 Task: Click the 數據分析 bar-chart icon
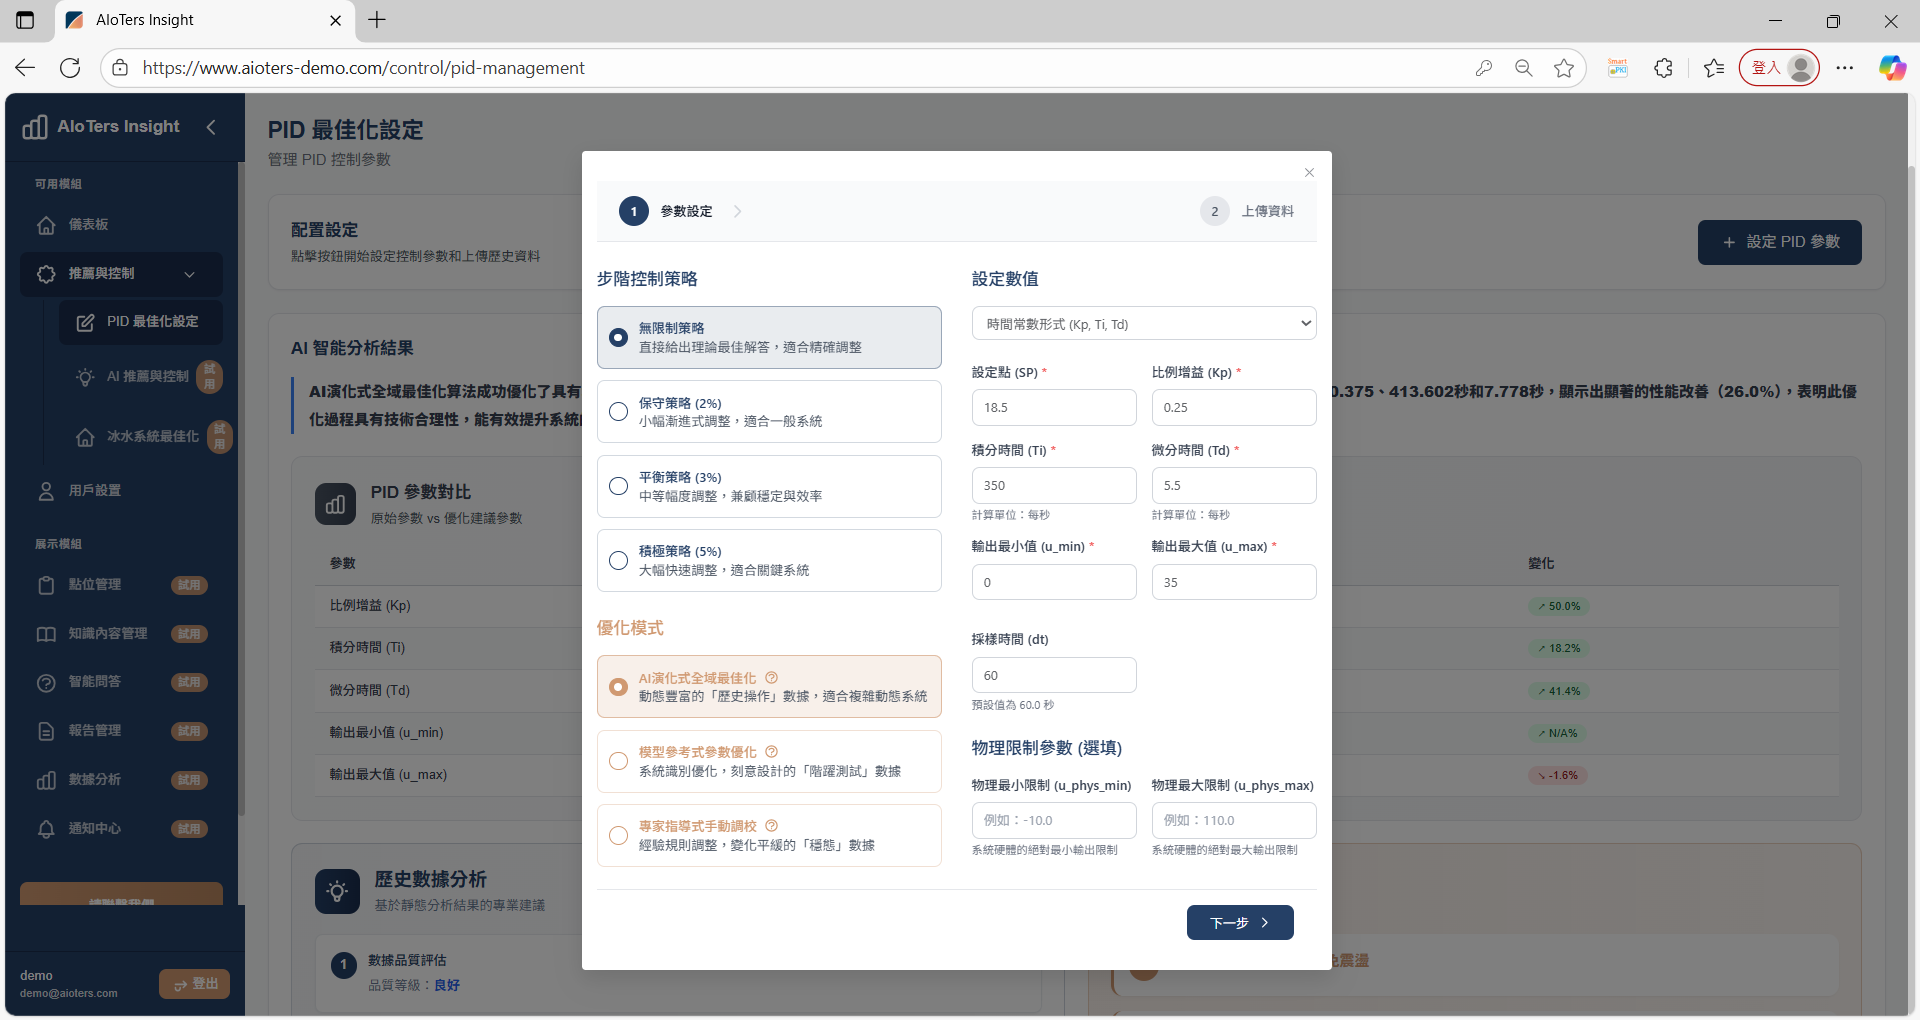[47, 780]
